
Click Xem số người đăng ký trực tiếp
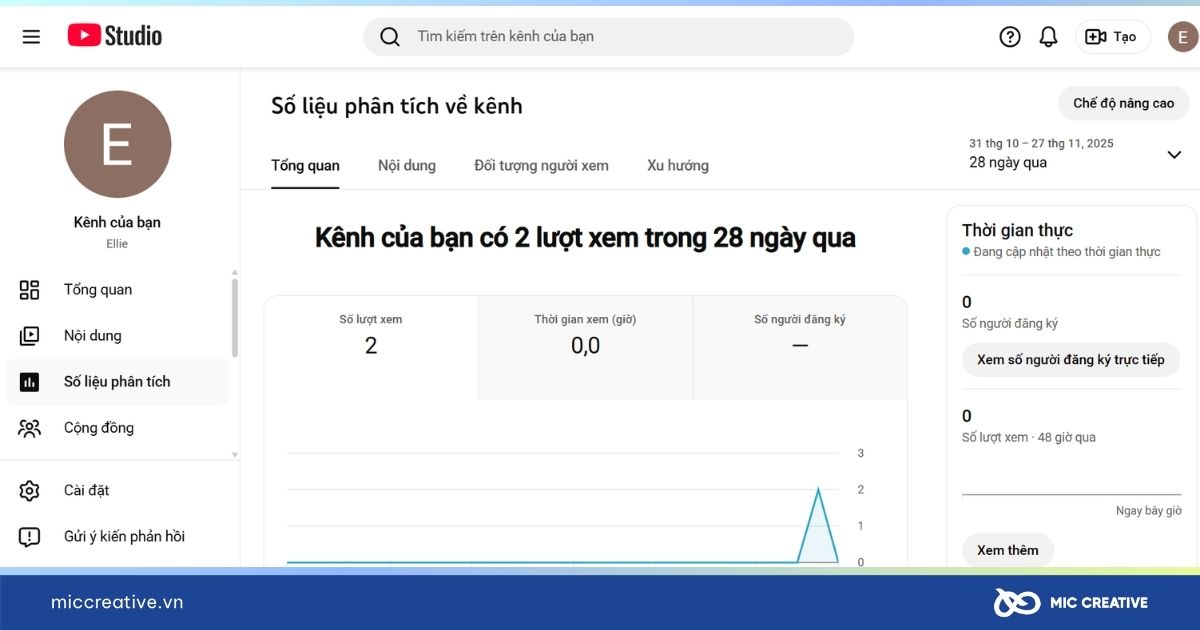(x=1070, y=360)
